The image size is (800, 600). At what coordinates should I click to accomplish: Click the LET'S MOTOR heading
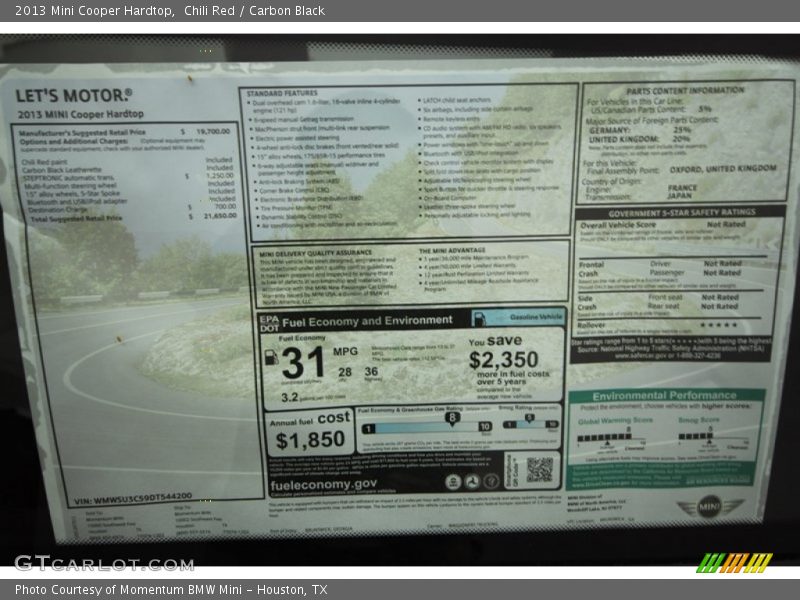[x=74, y=95]
